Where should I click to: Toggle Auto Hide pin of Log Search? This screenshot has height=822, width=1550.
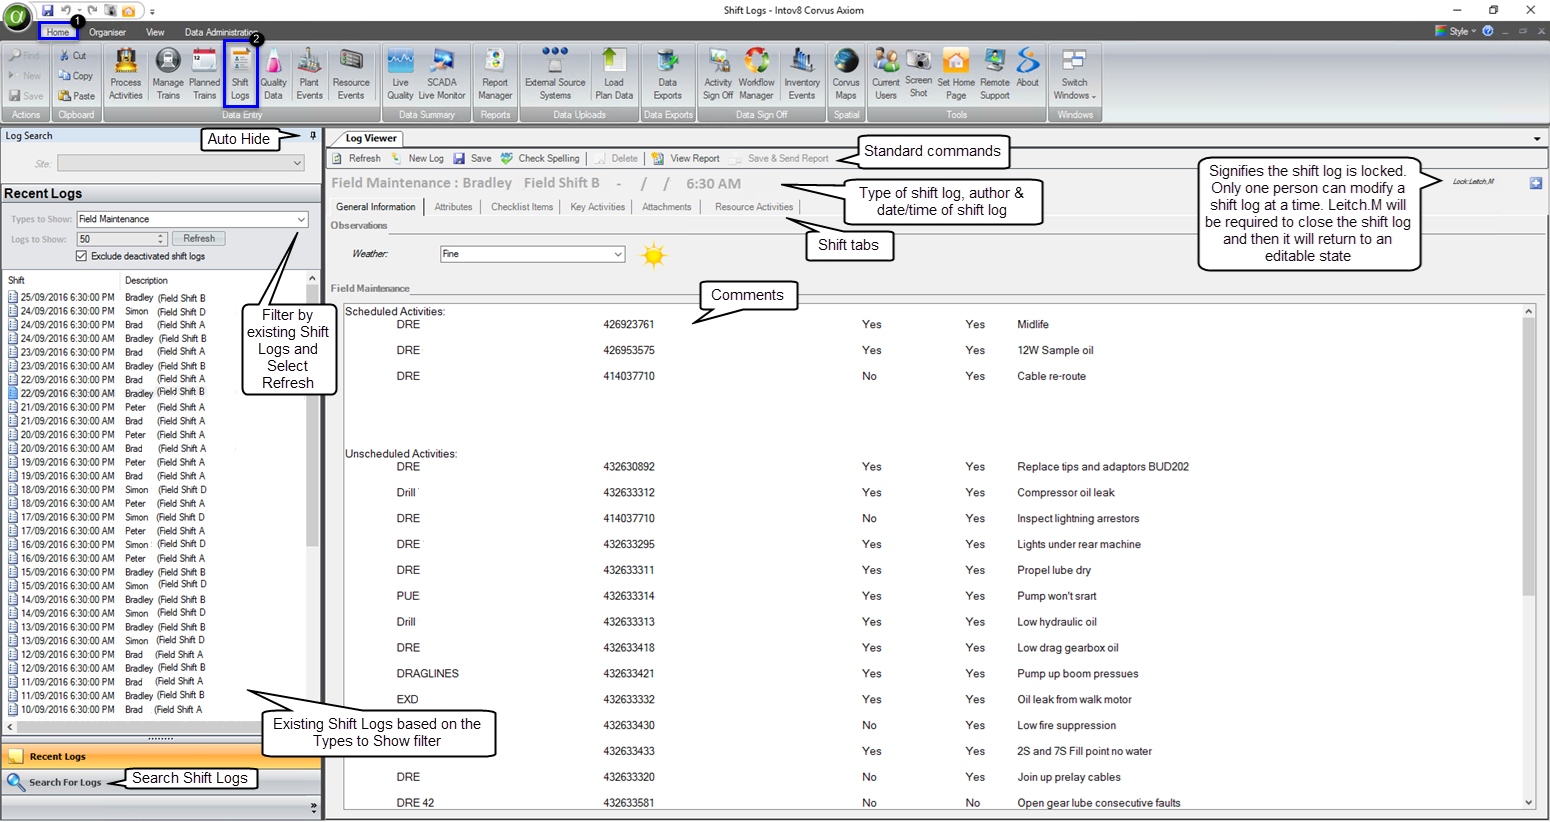point(313,136)
